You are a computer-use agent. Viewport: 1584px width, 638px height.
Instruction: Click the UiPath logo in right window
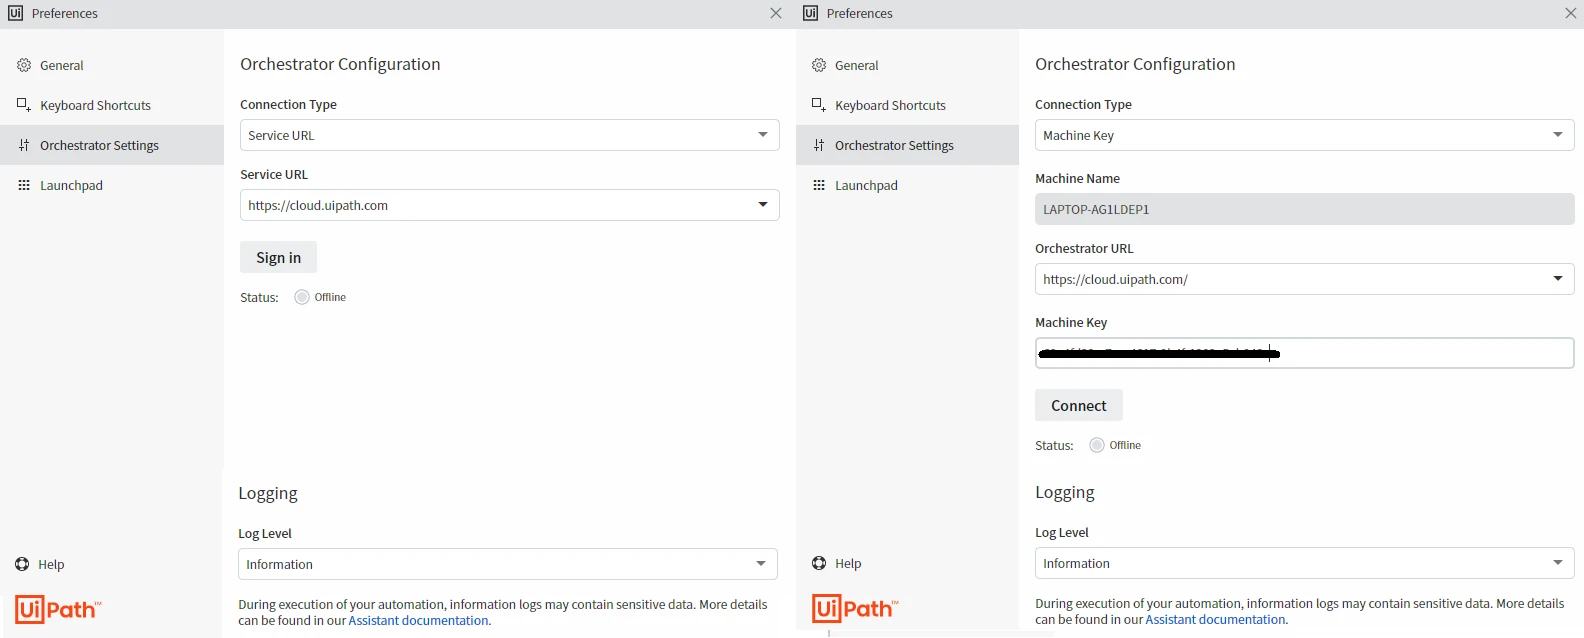pyautogui.click(x=855, y=608)
